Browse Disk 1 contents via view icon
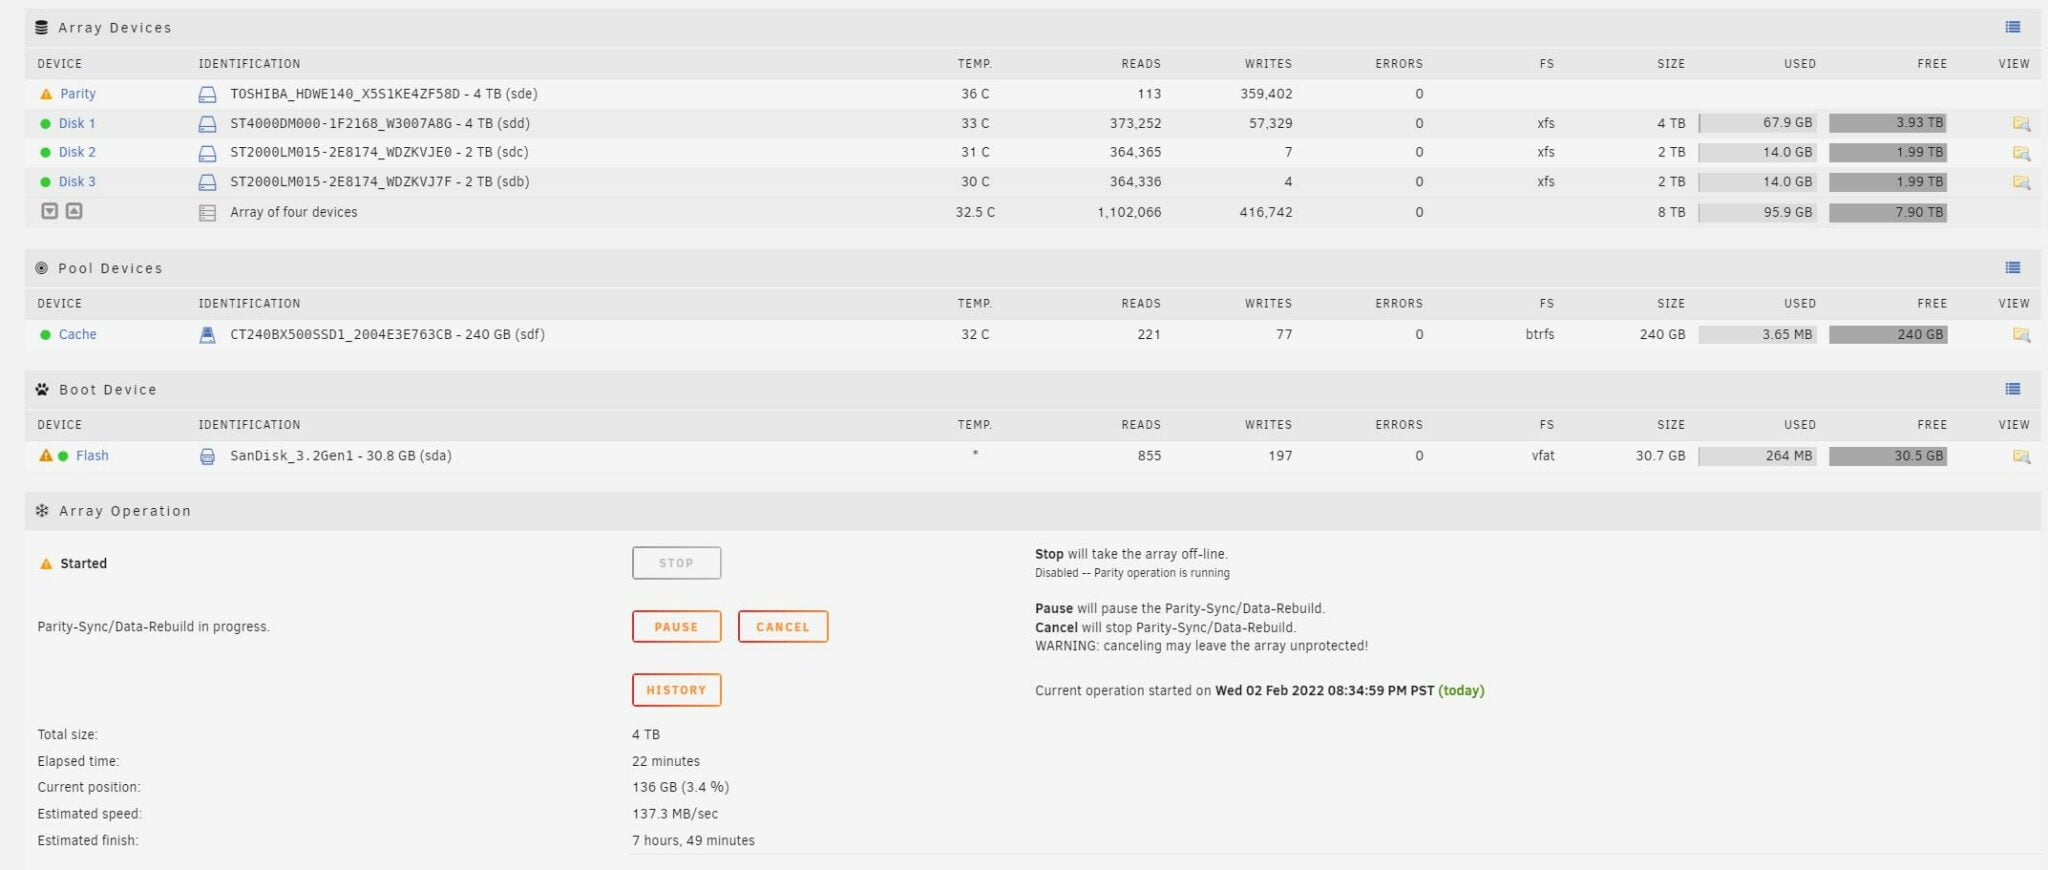 [x=2021, y=124]
